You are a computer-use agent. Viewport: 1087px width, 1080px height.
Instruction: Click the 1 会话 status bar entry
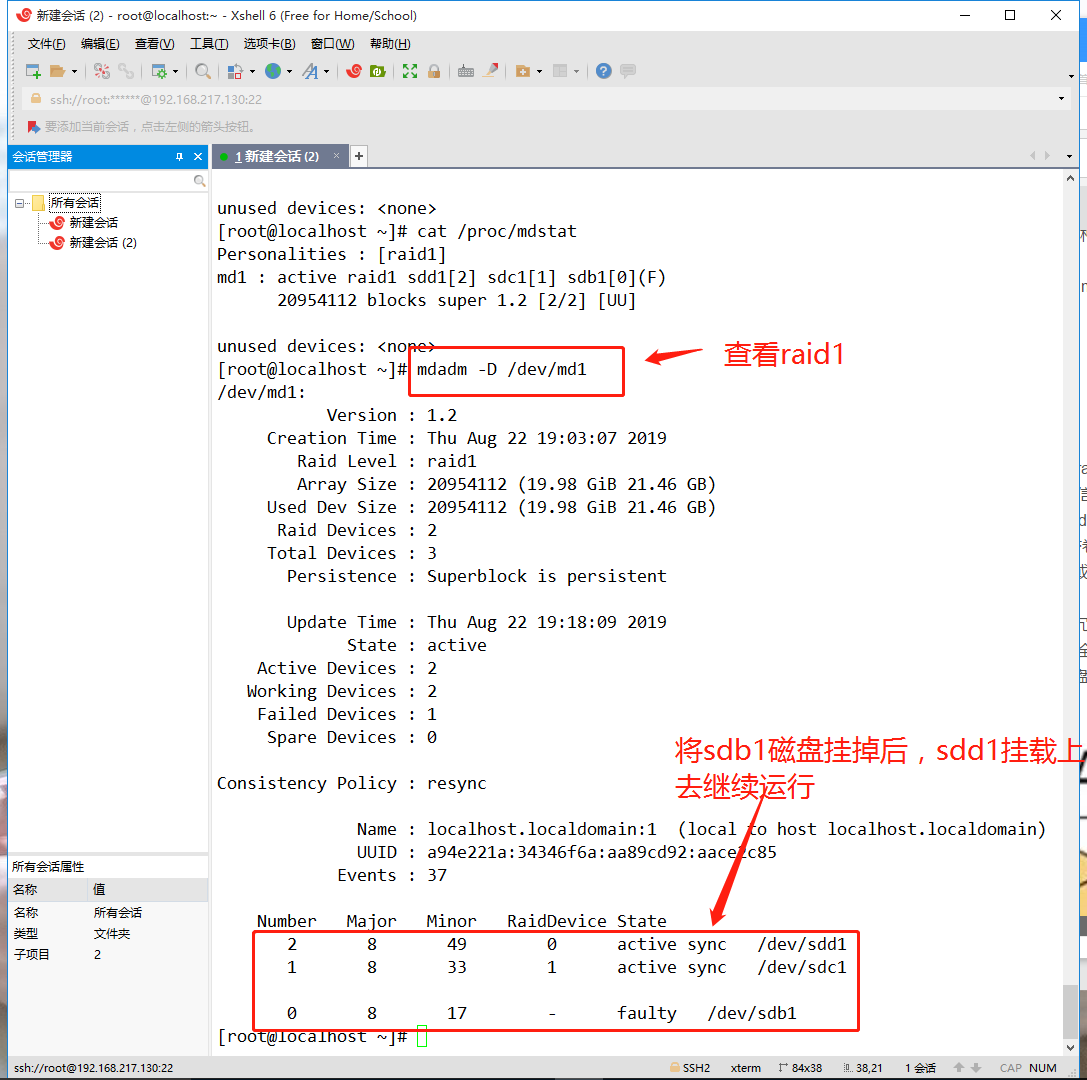pyautogui.click(x=921, y=1068)
